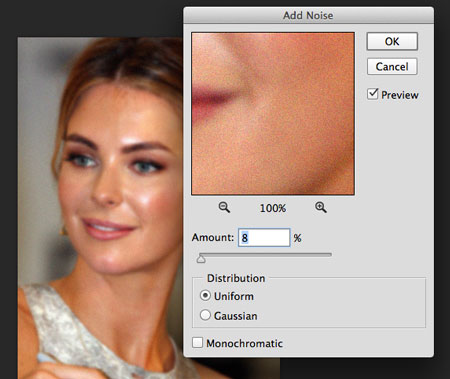Click the 100% zoom level readout
This screenshot has height=379, width=450.
tap(273, 208)
